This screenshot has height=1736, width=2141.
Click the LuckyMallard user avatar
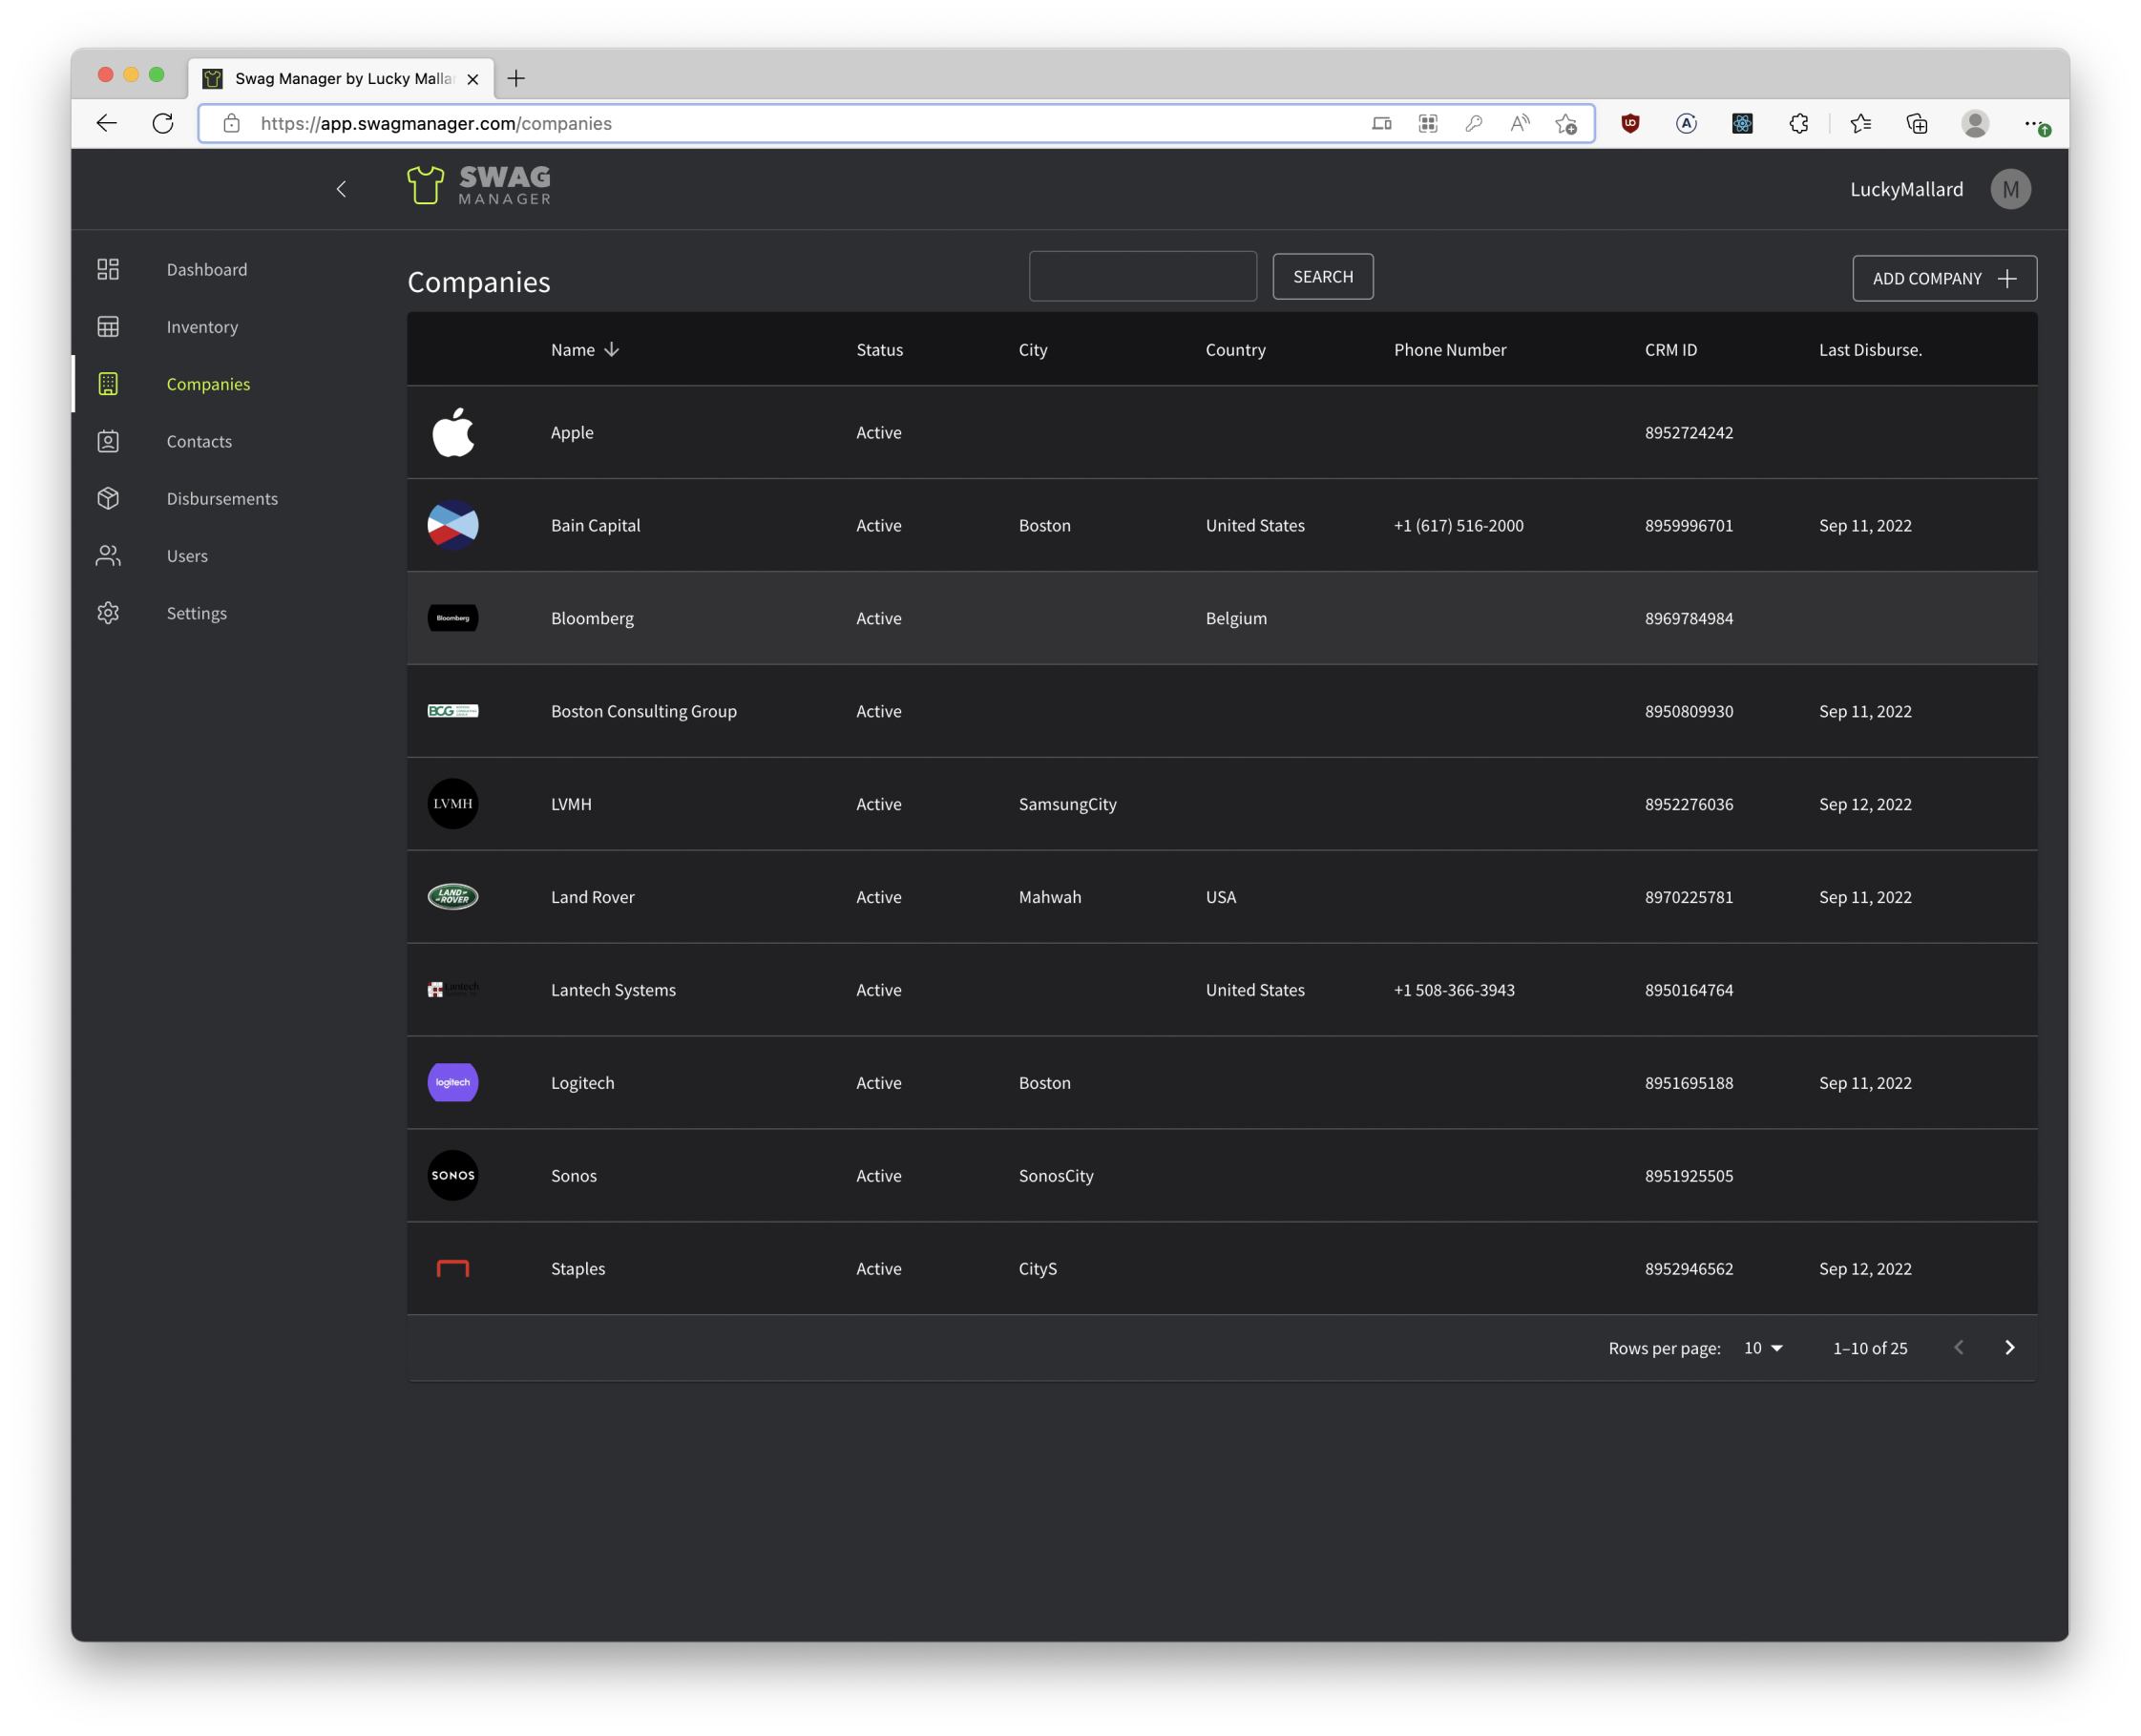pos(2009,189)
